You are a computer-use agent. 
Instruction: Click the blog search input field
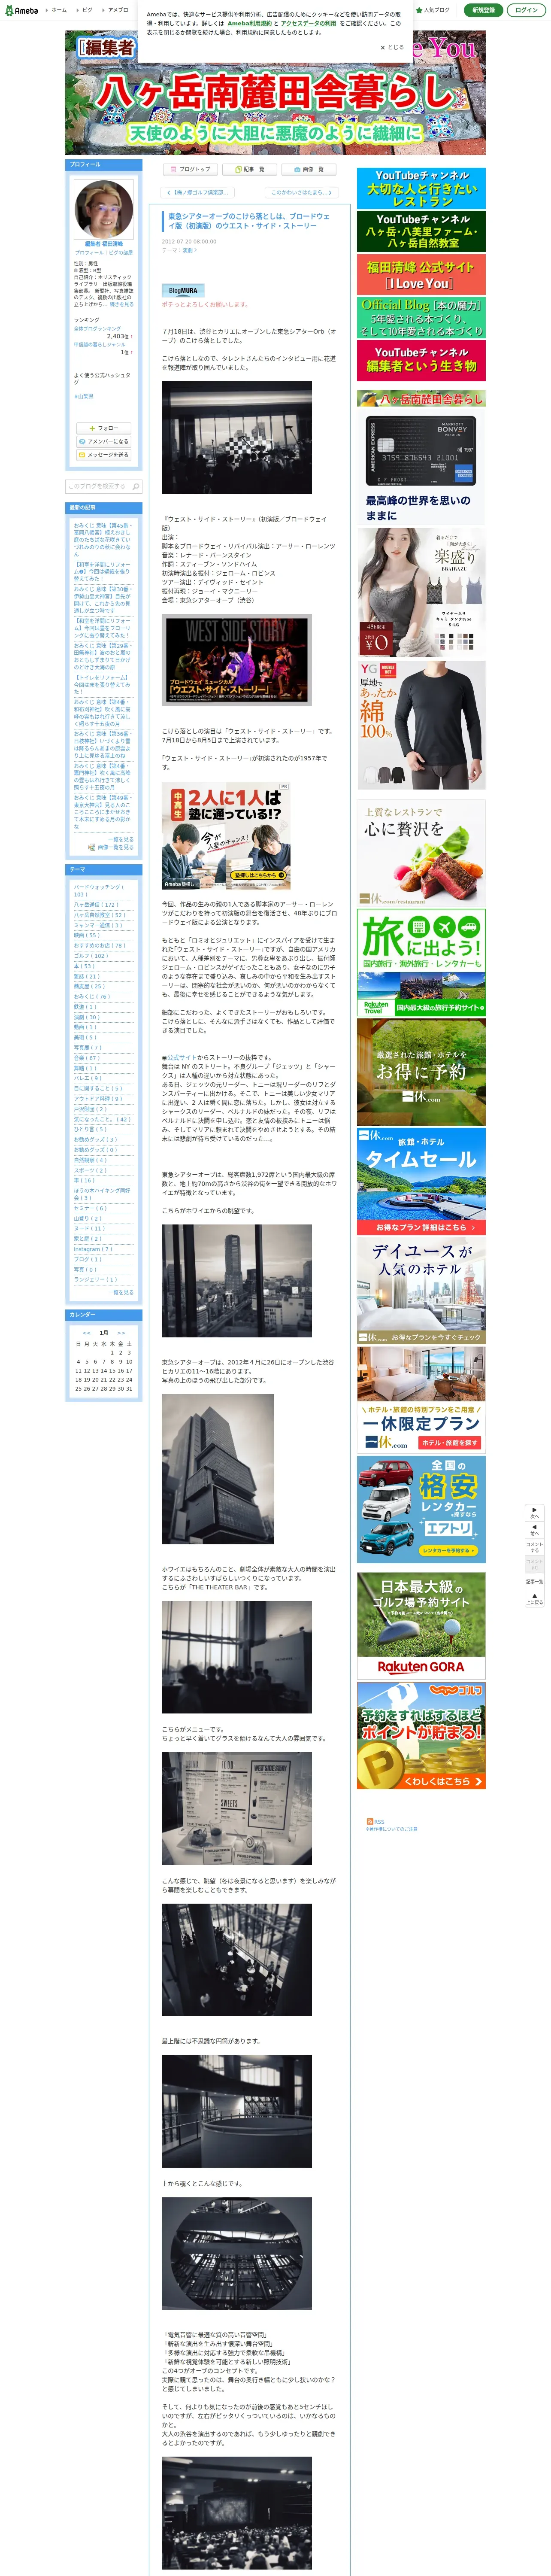pos(97,486)
